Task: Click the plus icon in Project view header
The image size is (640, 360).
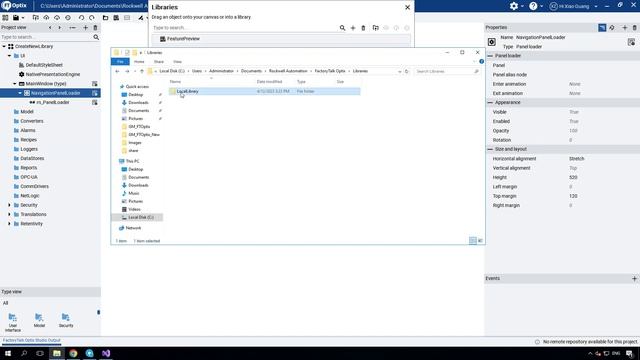Action: [x=86, y=27]
